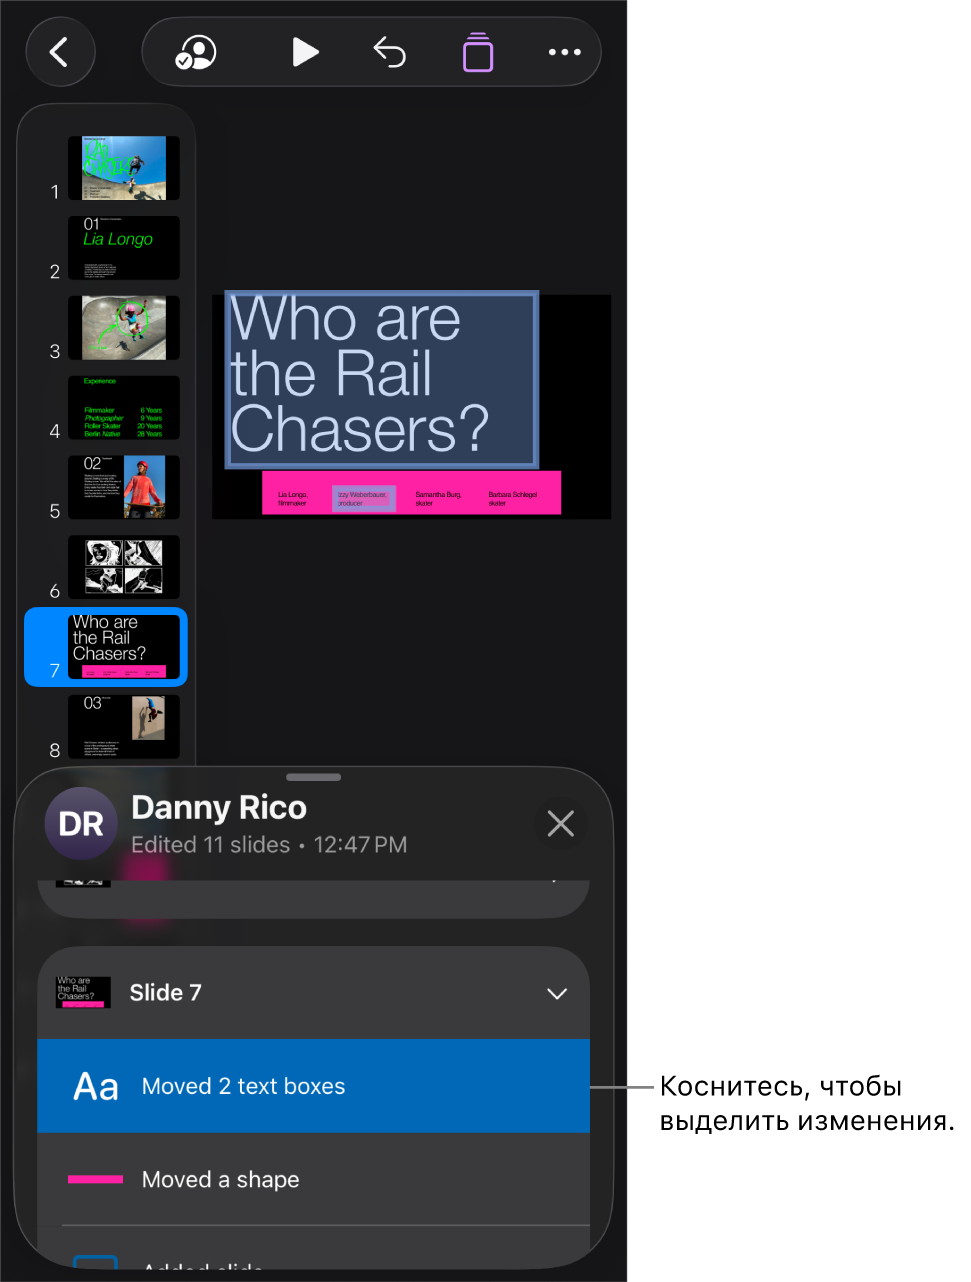The height and width of the screenshot is (1282, 971).
Task: Tap the pink line shape icon
Action: coord(95,1180)
